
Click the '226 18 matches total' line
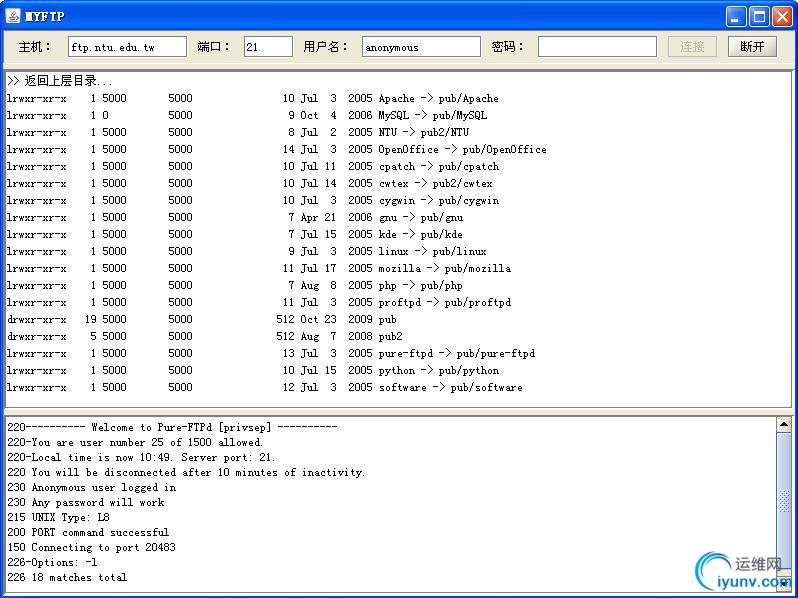[x=67, y=577]
